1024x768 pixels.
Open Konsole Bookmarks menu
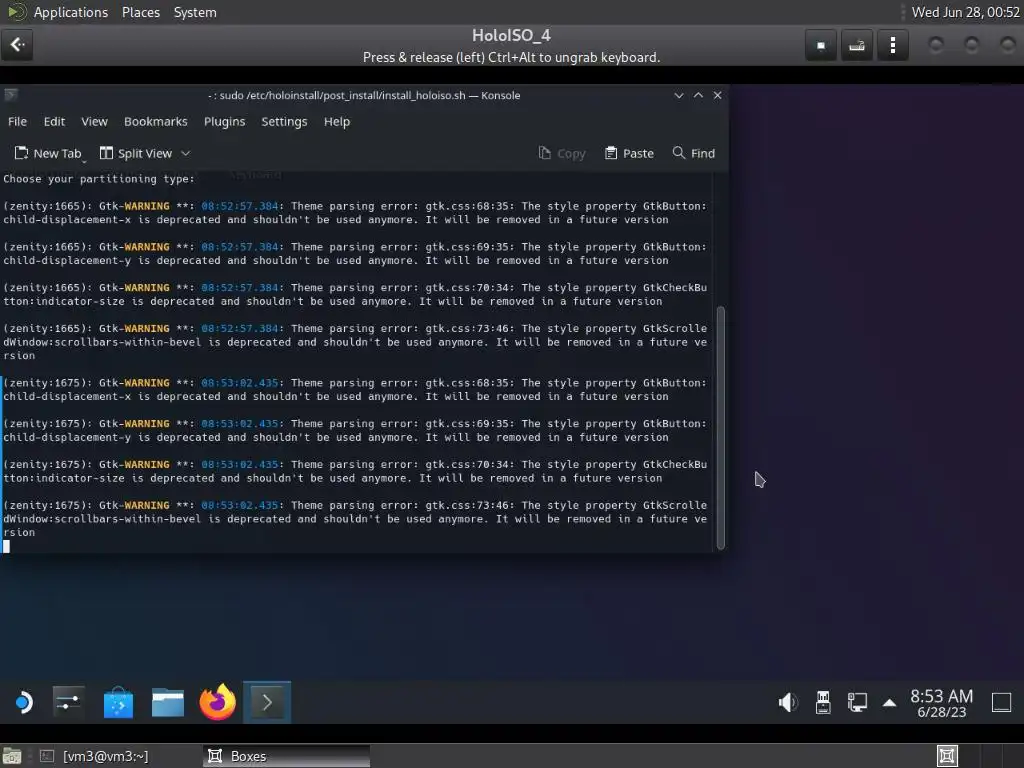pyautogui.click(x=155, y=121)
